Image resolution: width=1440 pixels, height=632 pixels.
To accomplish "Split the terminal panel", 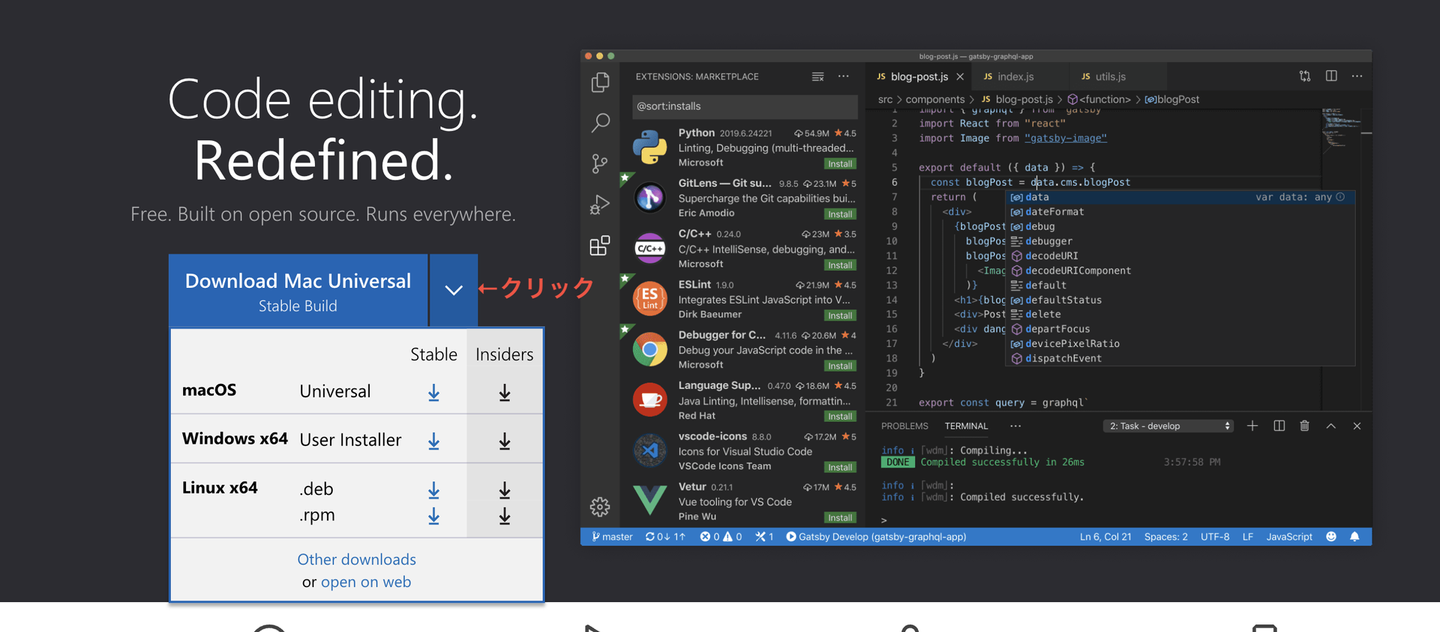I will (1279, 426).
